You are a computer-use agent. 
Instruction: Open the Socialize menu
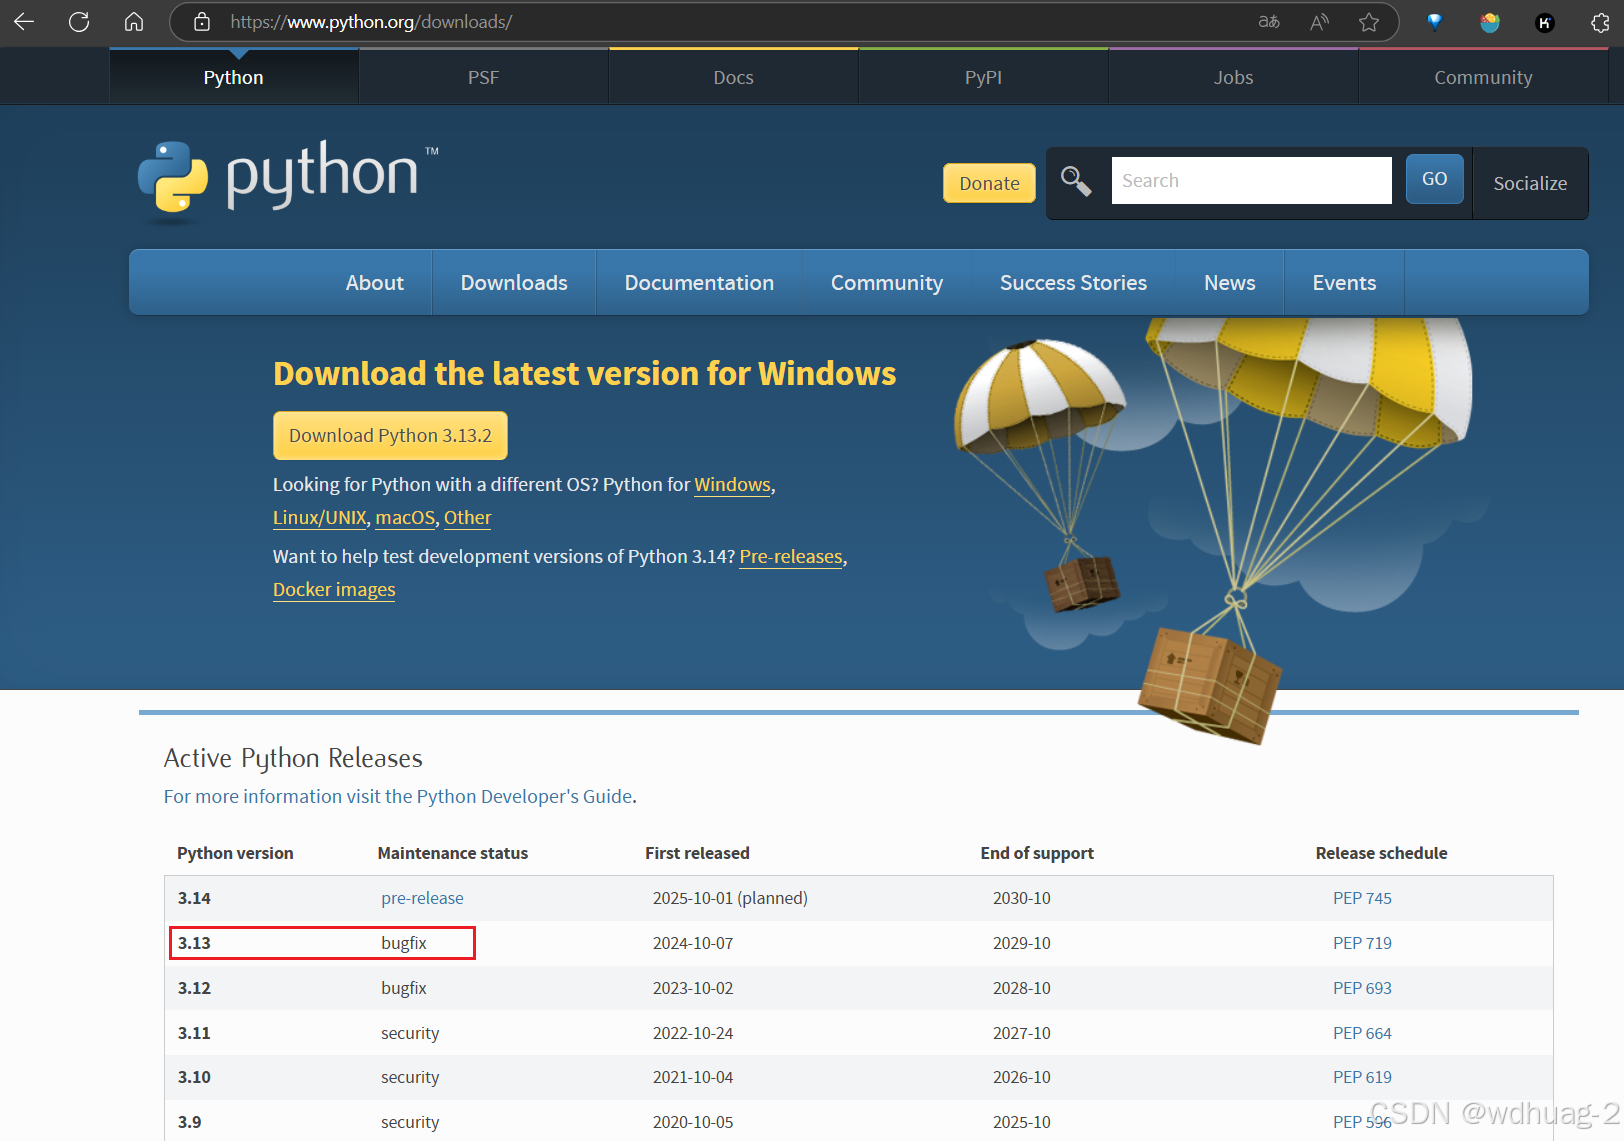[1530, 183]
